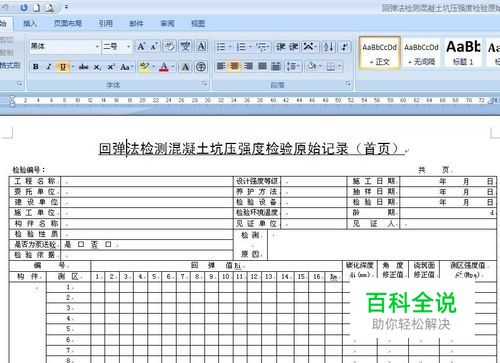Open the 段落 dialog launcher
This screenshot has width=500, height=363.
[348, 84]
